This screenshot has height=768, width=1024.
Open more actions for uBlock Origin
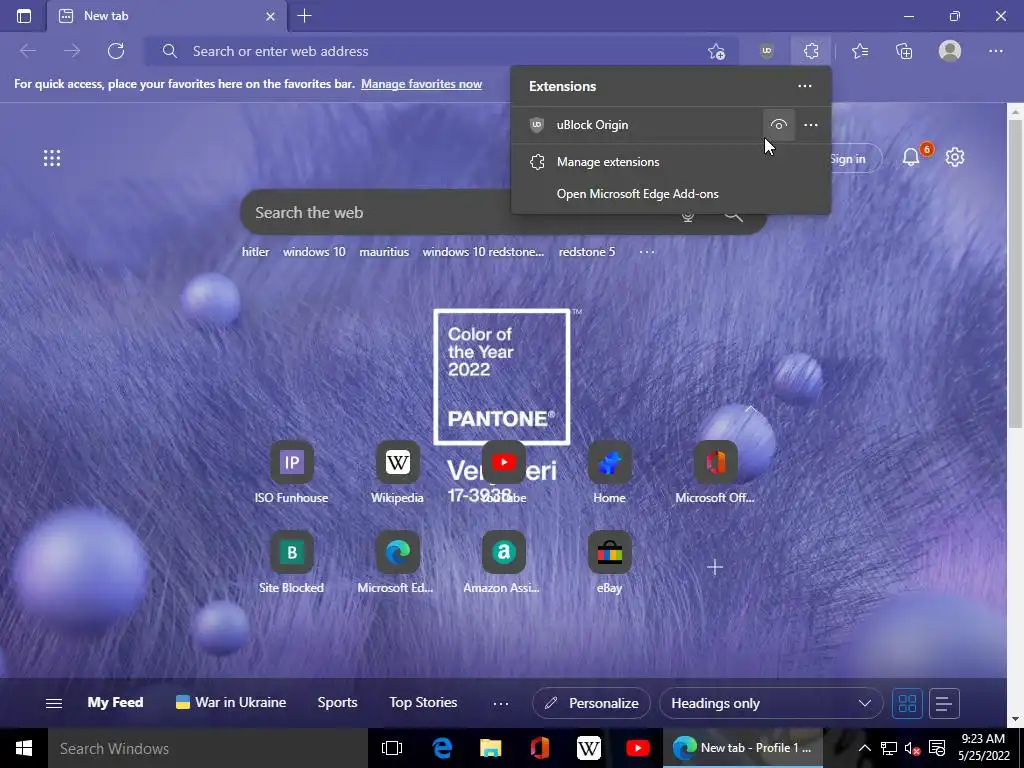pyautogui.click(x=810, y=125)
